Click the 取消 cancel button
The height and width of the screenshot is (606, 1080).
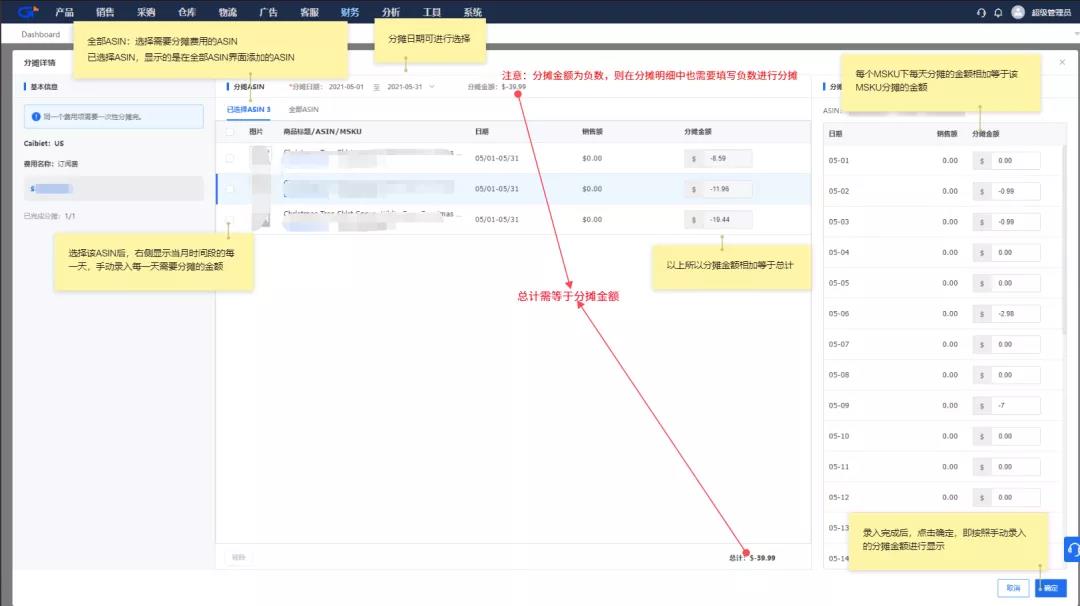click(1013, 588)
